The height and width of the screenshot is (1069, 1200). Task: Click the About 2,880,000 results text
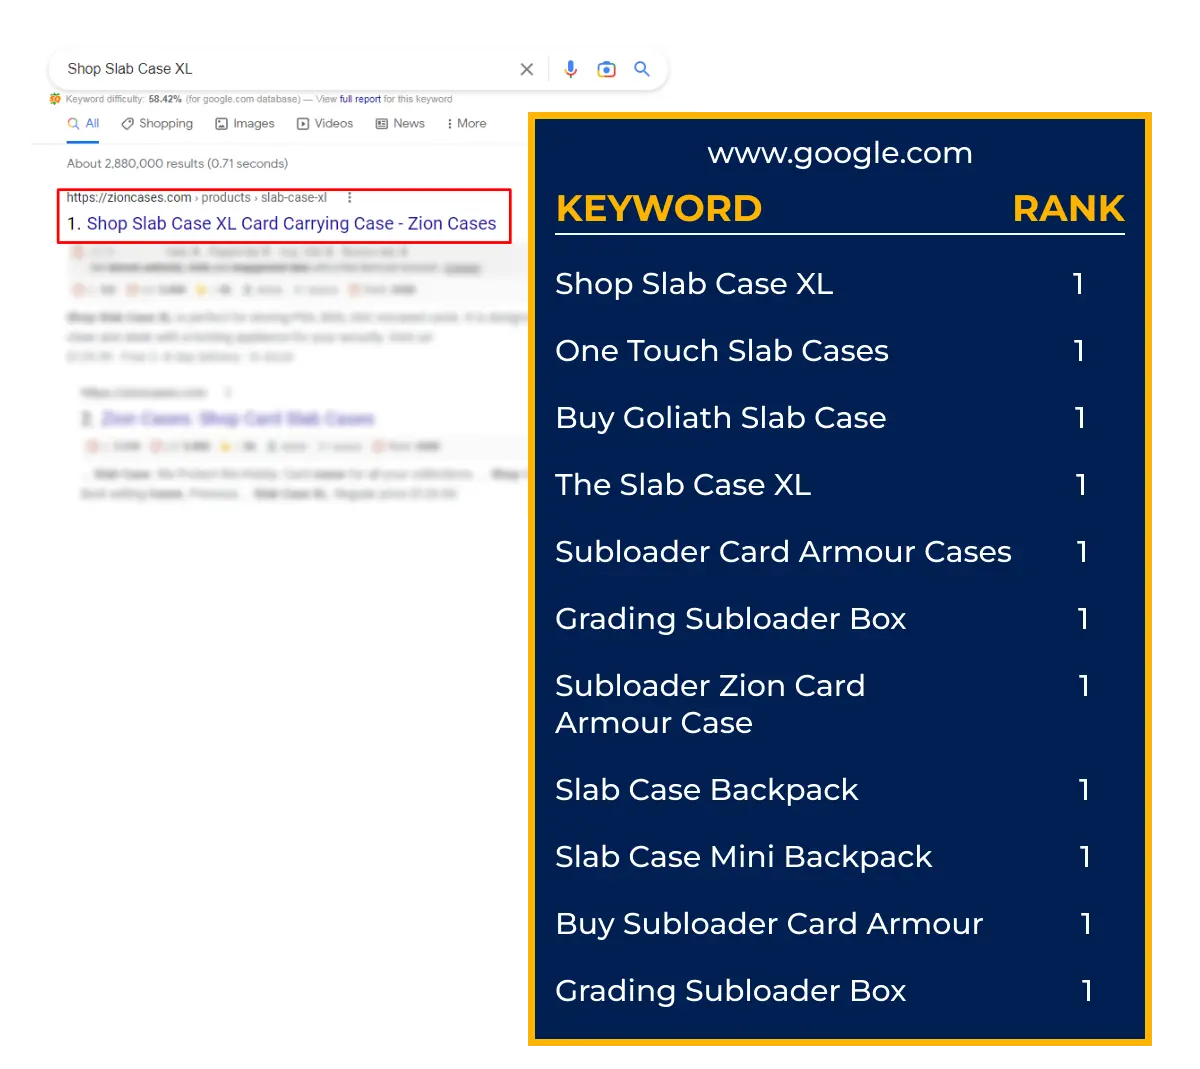pos(177,163)
